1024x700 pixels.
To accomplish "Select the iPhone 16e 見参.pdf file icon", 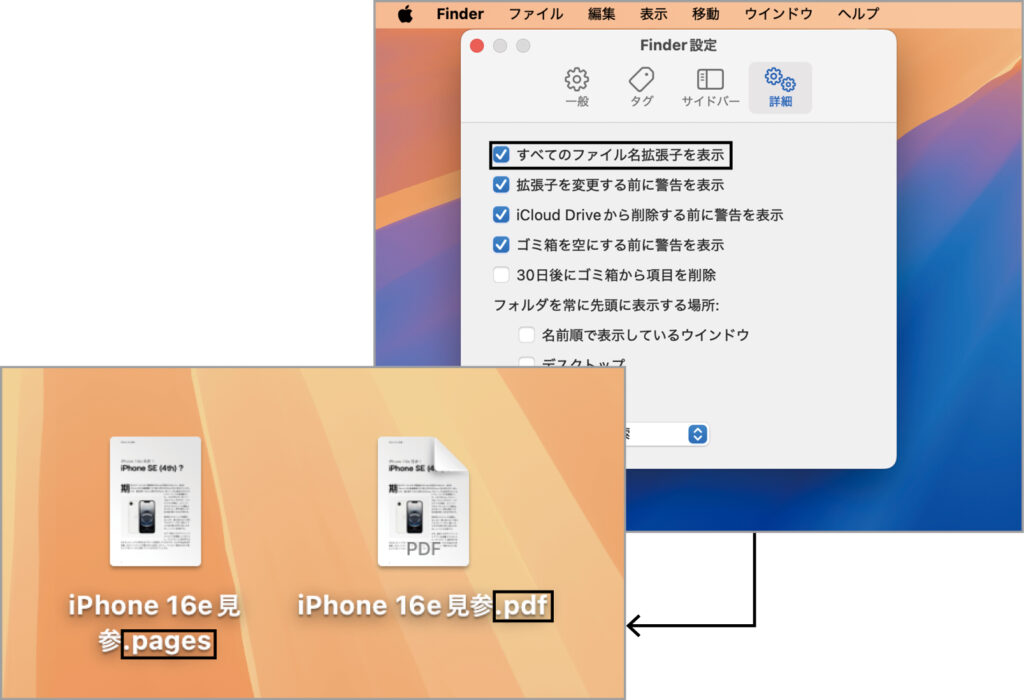I will 423,501.
